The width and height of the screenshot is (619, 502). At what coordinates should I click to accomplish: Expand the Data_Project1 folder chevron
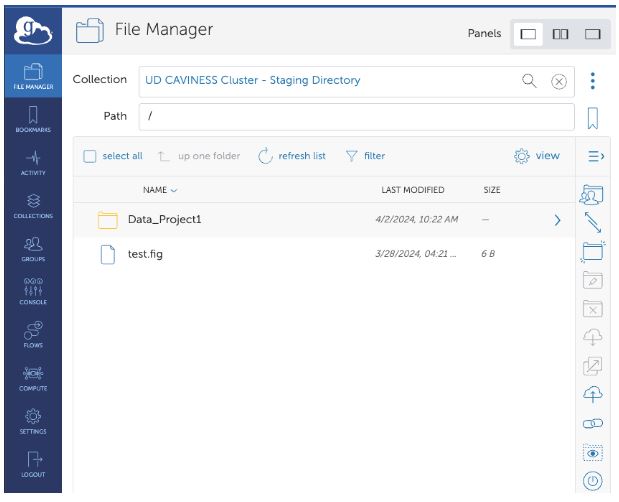pos(557,220)
